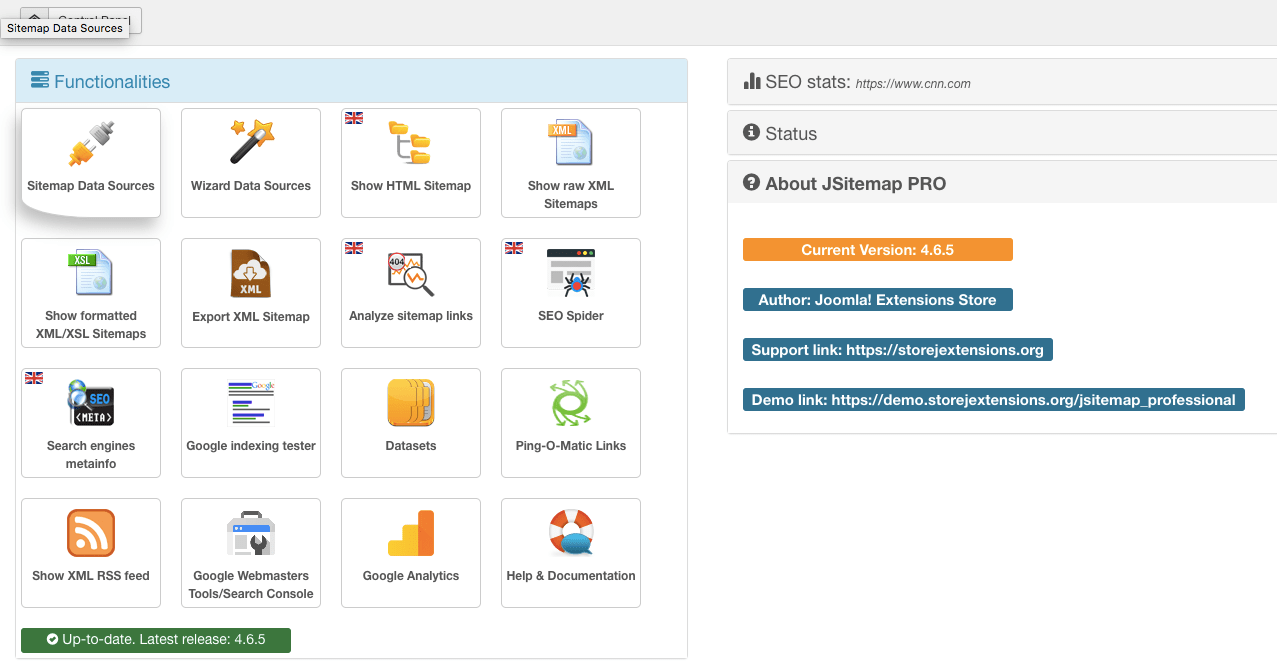This screenshot has height=661, width=1277.
Task: Click the Up-to-date latest release badge
Action: pyautogui.click(x=156, y=640)
